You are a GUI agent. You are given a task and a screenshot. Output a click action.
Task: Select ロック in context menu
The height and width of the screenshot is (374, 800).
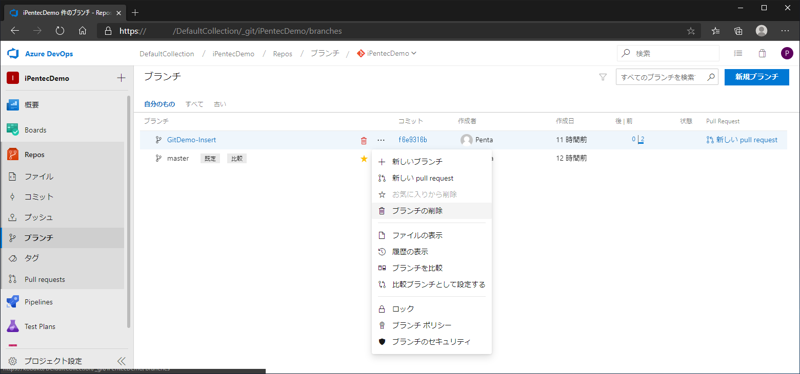coord(432,309)
